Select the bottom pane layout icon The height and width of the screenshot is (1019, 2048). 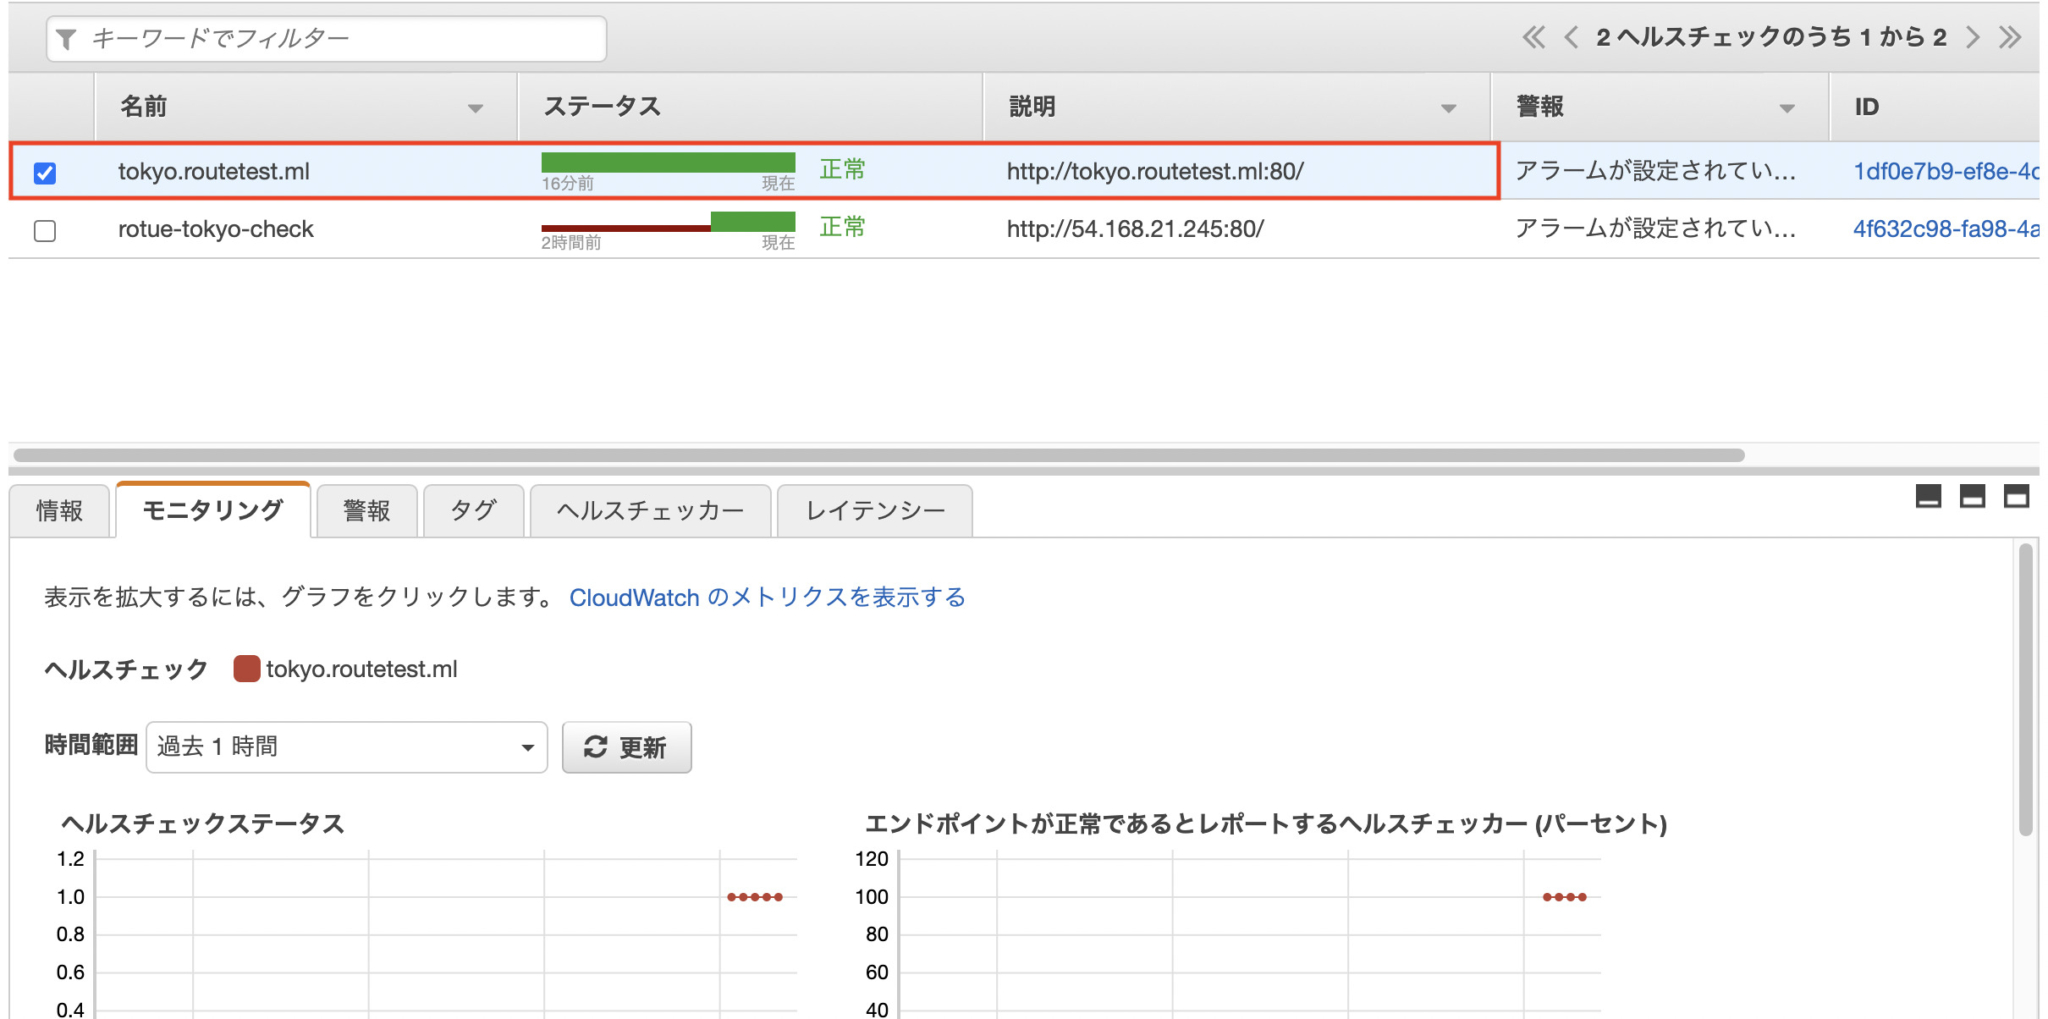[1927, 496]
